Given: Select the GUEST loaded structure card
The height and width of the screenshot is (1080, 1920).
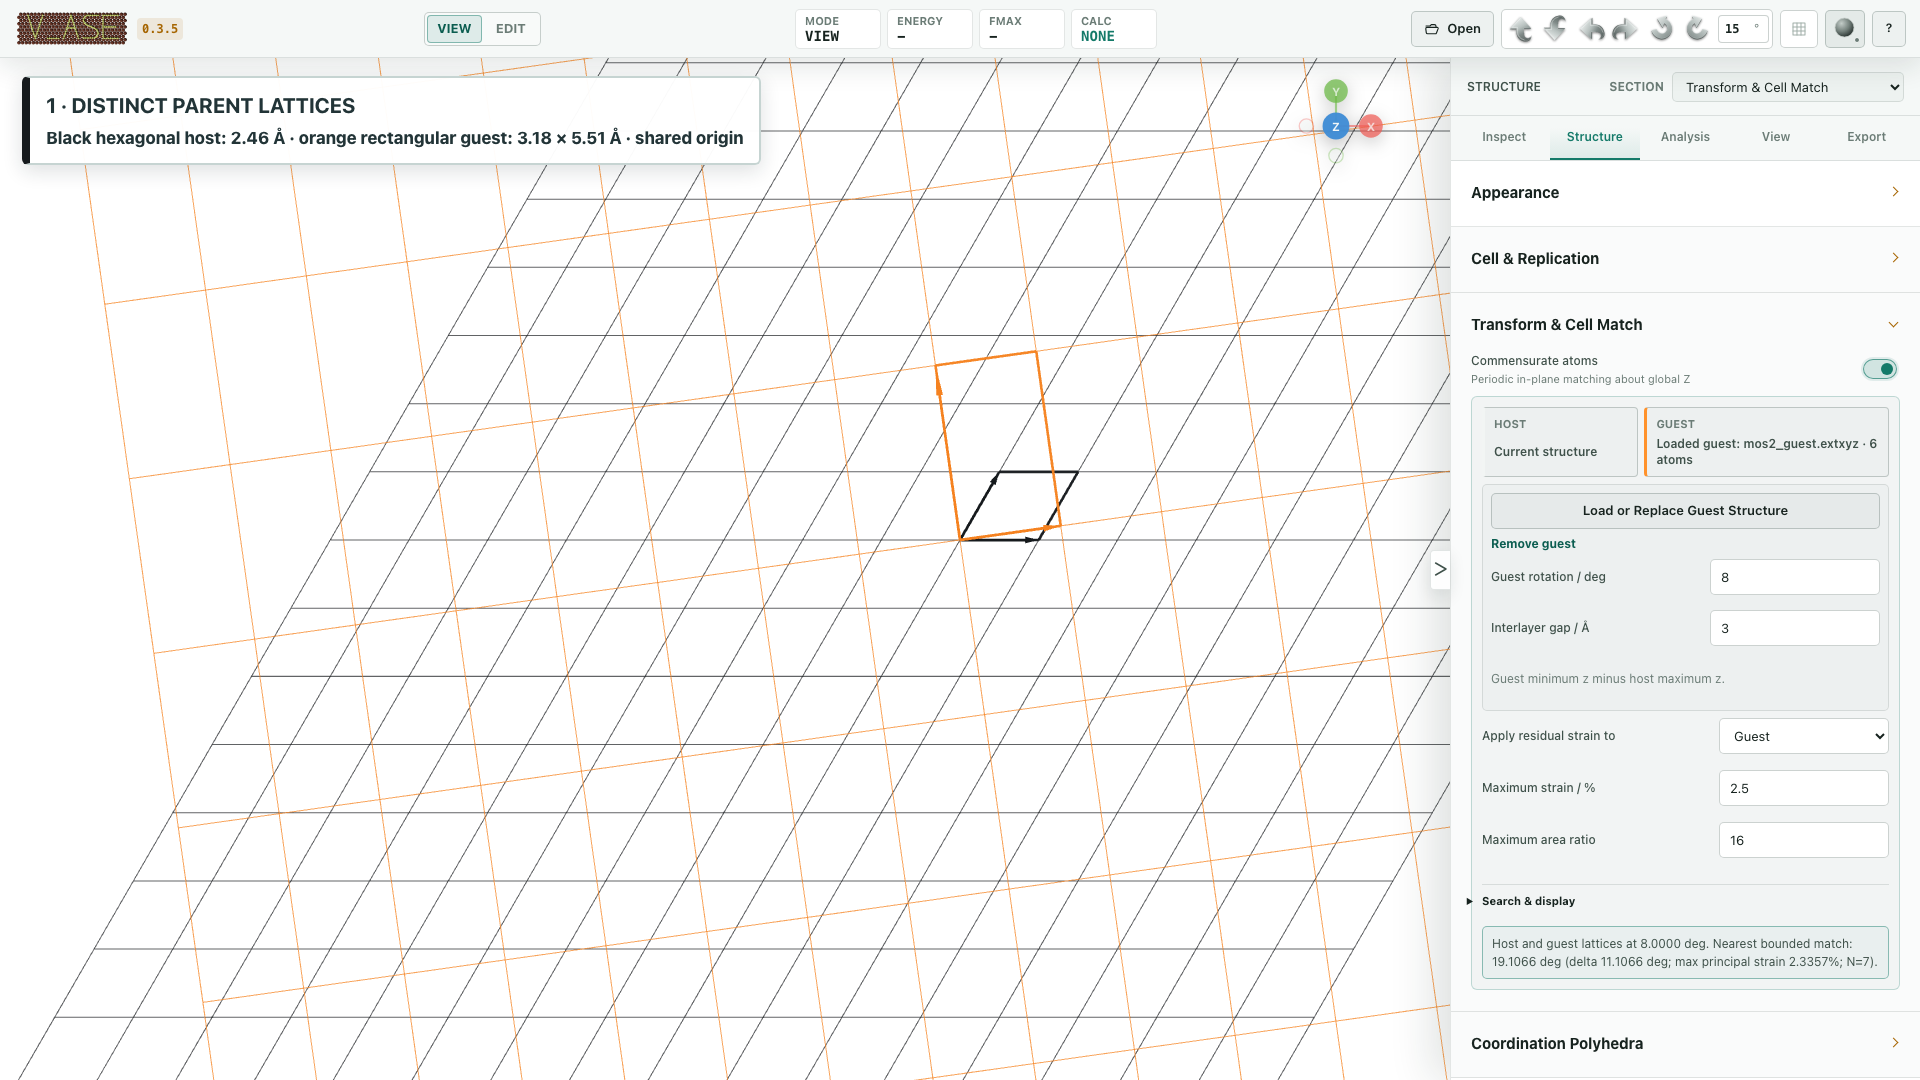Looking at the screenshot, I should coord(1766,441).
